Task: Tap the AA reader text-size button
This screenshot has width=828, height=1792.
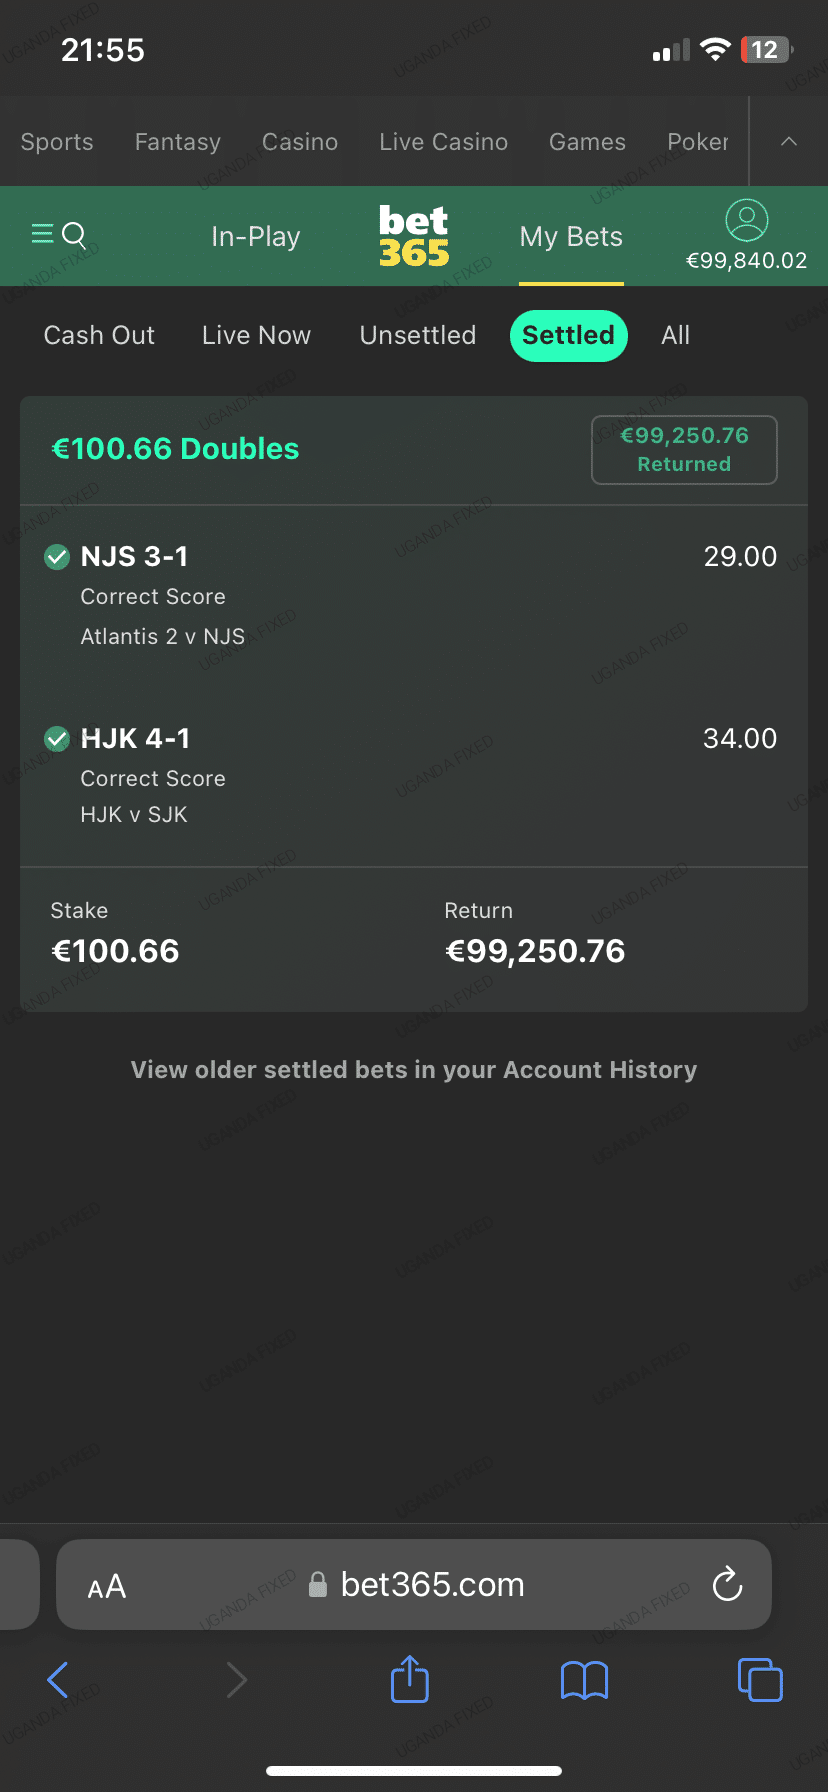Action: coord(107,1586)
